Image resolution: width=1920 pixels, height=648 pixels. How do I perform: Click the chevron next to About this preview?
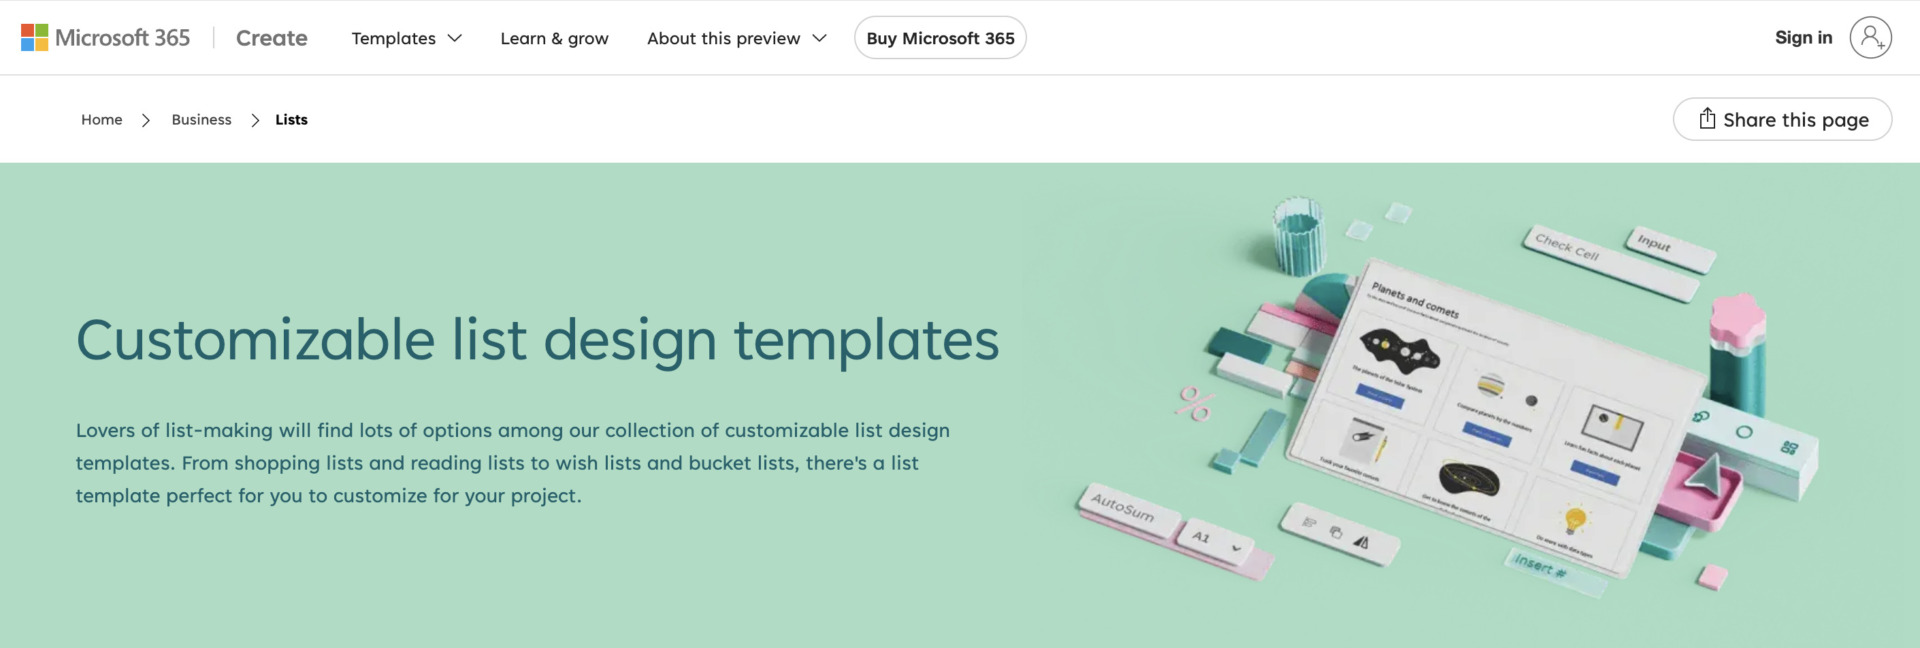[819, 38]
